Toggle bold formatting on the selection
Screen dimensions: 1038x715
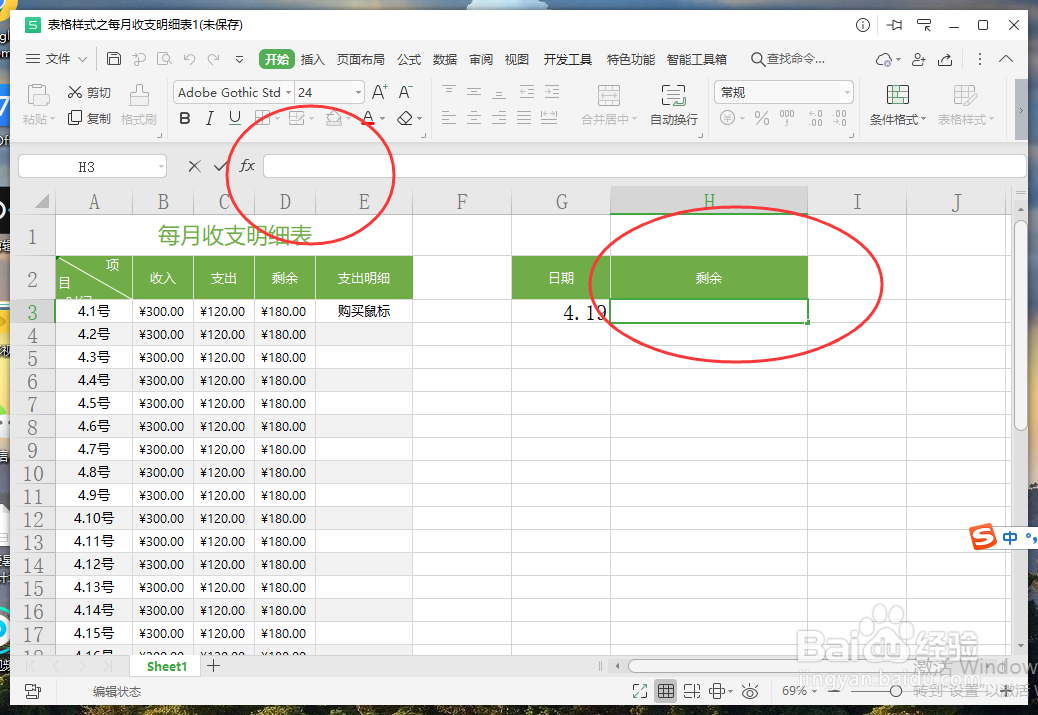(185, 118)
